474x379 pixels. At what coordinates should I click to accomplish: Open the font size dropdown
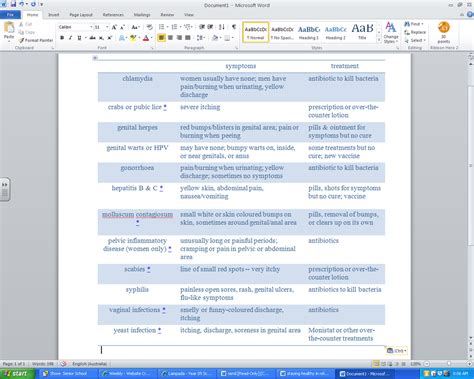(101, 27)
